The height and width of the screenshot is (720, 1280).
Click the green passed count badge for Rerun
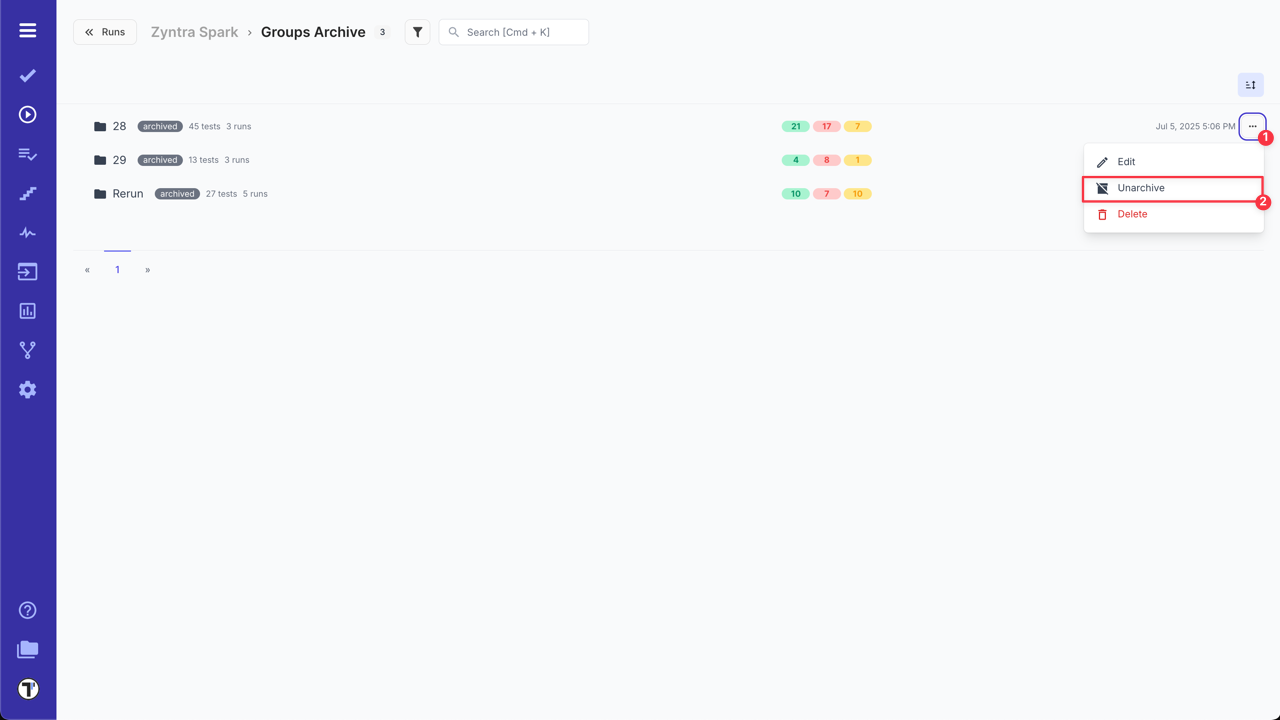(x=795, y=193)
